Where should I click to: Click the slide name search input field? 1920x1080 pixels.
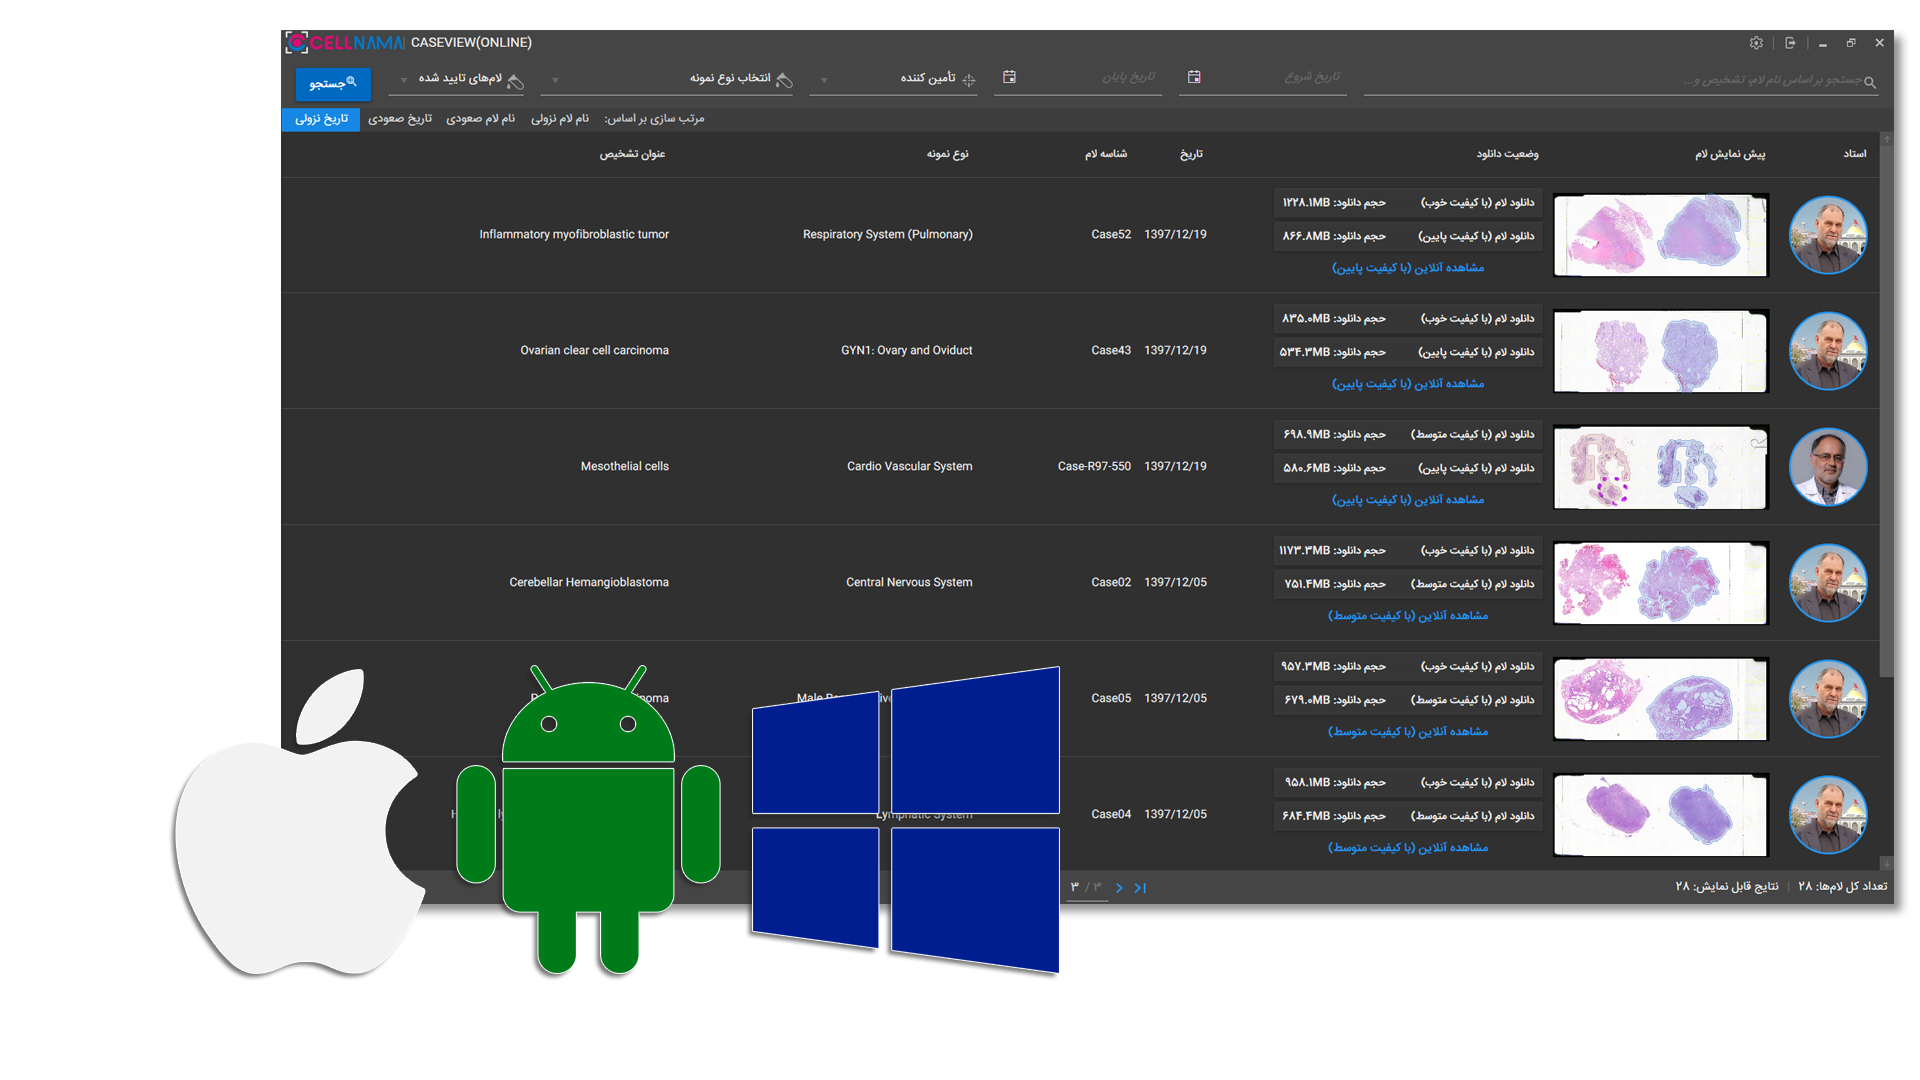1620,81
